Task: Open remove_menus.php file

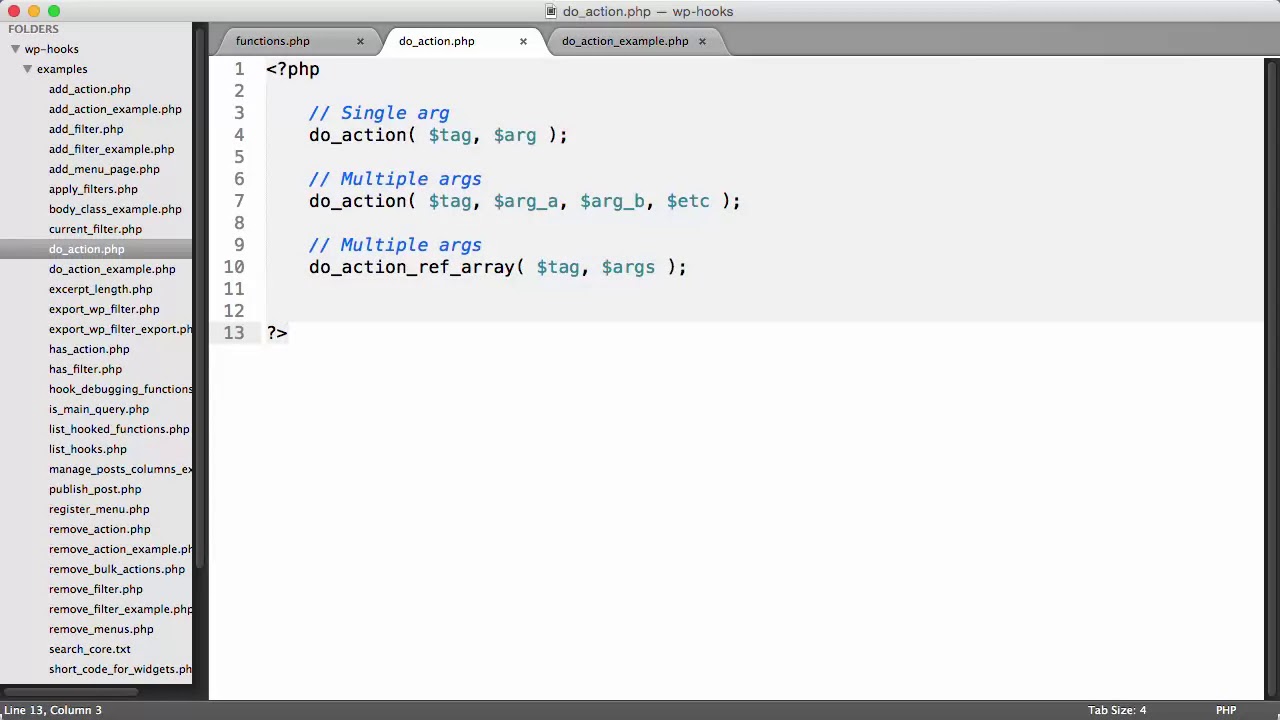Action: pos(101,629)
